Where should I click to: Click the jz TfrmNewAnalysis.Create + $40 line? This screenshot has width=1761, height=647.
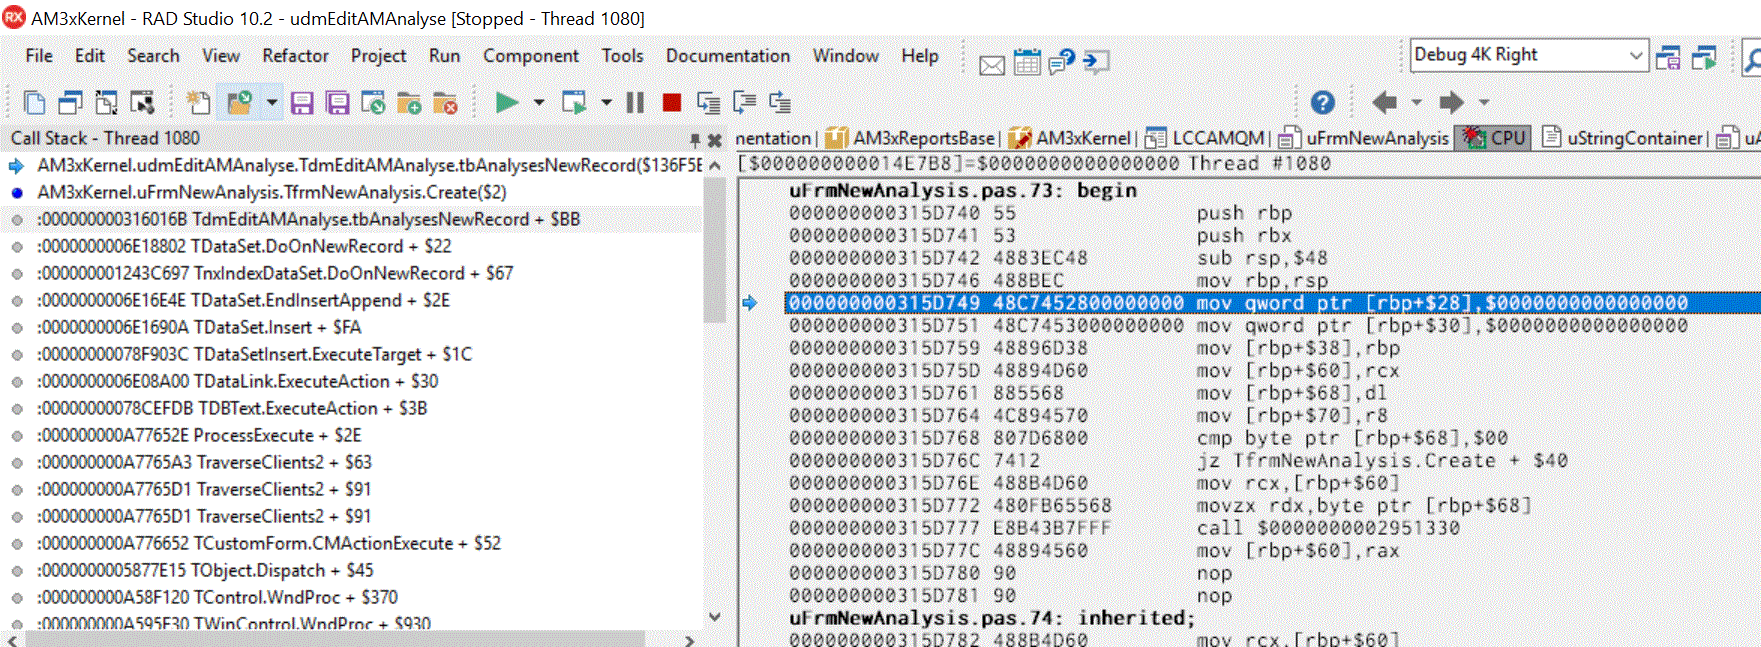(1272, 461)
